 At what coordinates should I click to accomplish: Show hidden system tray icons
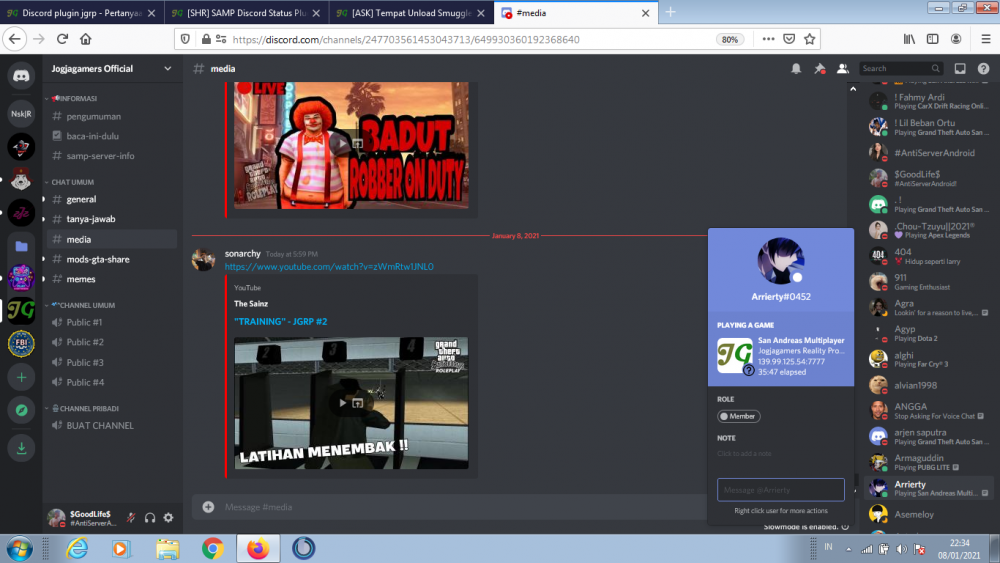point(848,548)
